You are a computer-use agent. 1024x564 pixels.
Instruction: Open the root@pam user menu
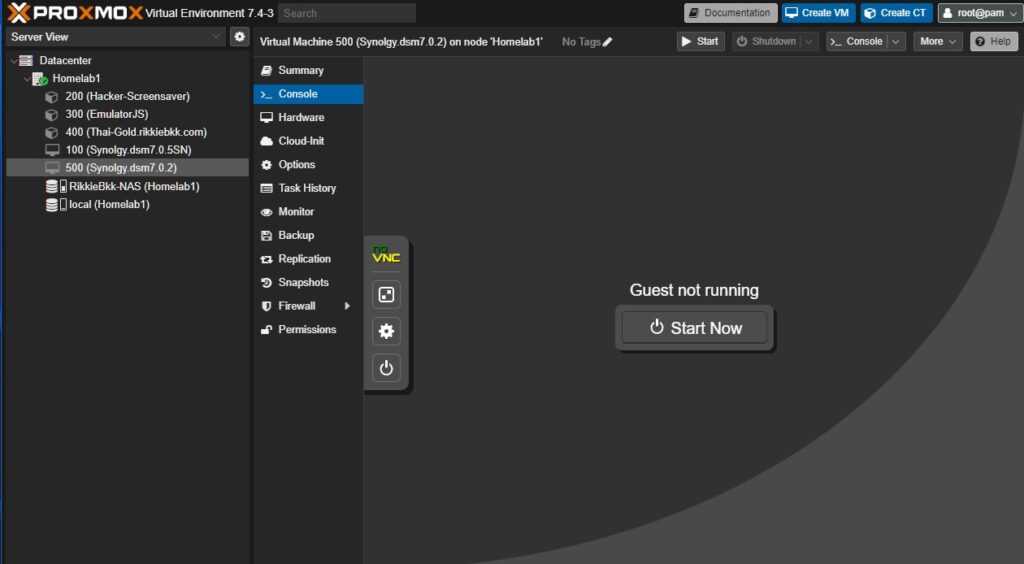(x=981, y=12)
